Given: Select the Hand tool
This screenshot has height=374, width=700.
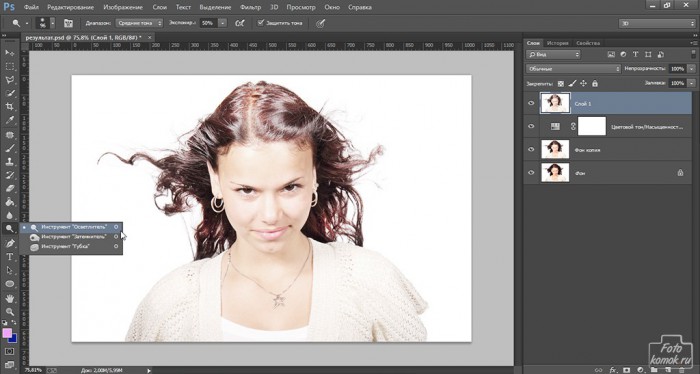Looking at the screenshot, I should pos(9,298).
